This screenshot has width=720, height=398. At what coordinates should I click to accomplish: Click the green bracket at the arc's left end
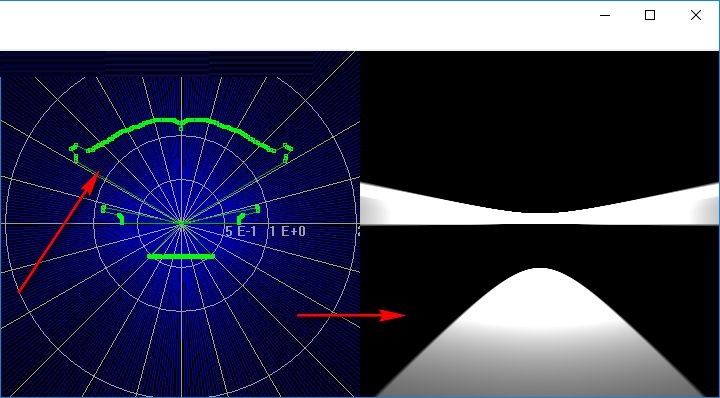pyautogui.click(x=74, y=152)
